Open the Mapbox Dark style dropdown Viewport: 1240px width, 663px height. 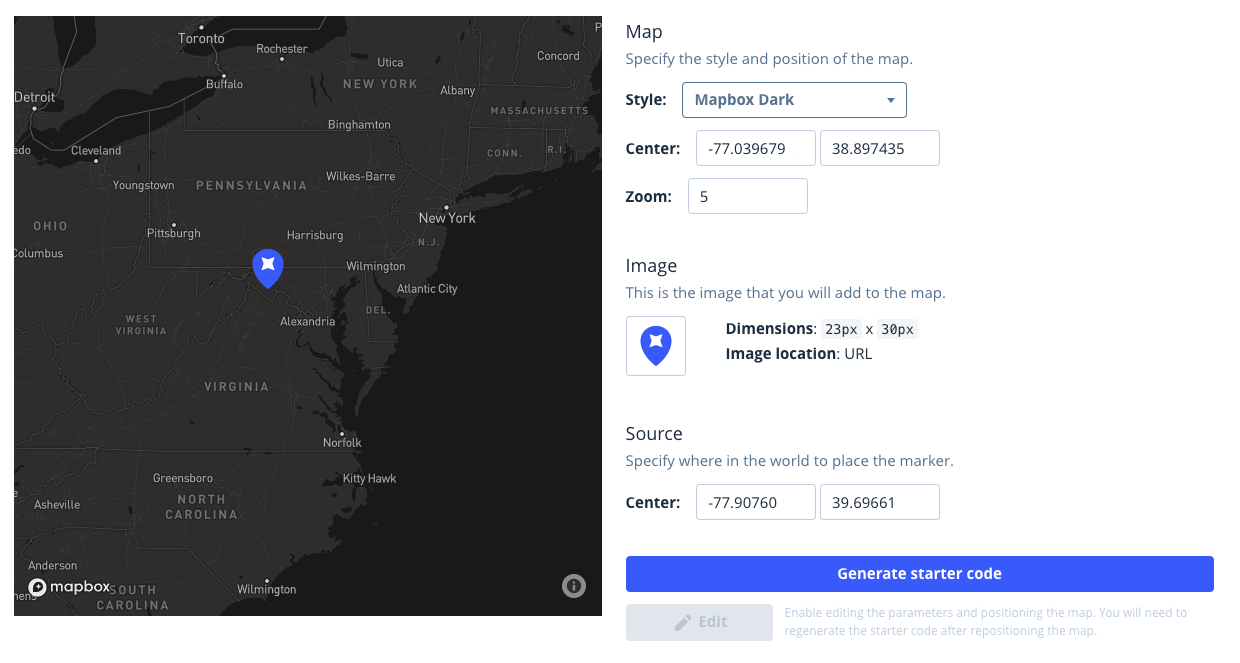(794, 100)
